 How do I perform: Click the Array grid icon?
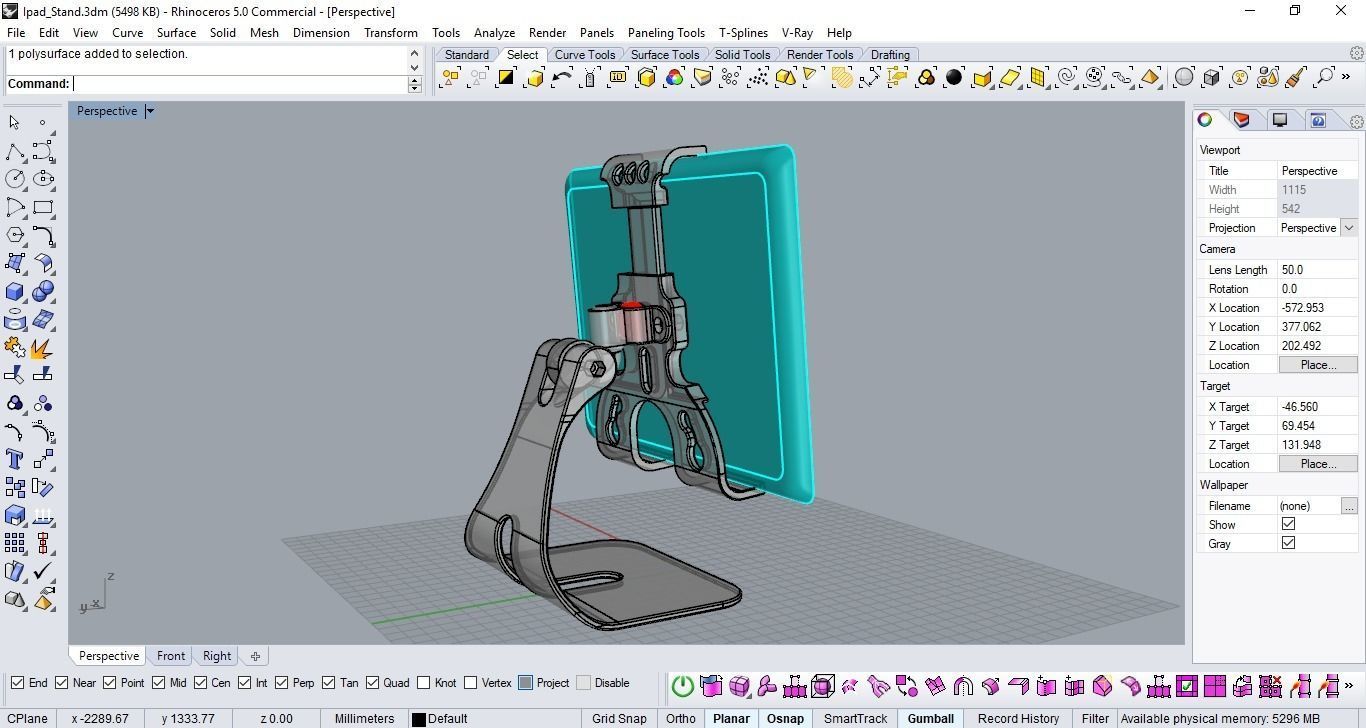click(x=15, y=543)
